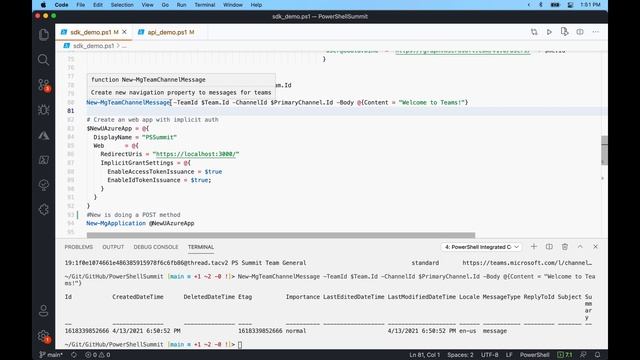This screenshot has width=640, height=360.
Task: Run the PowerShell script with play button
Action: 549,32
